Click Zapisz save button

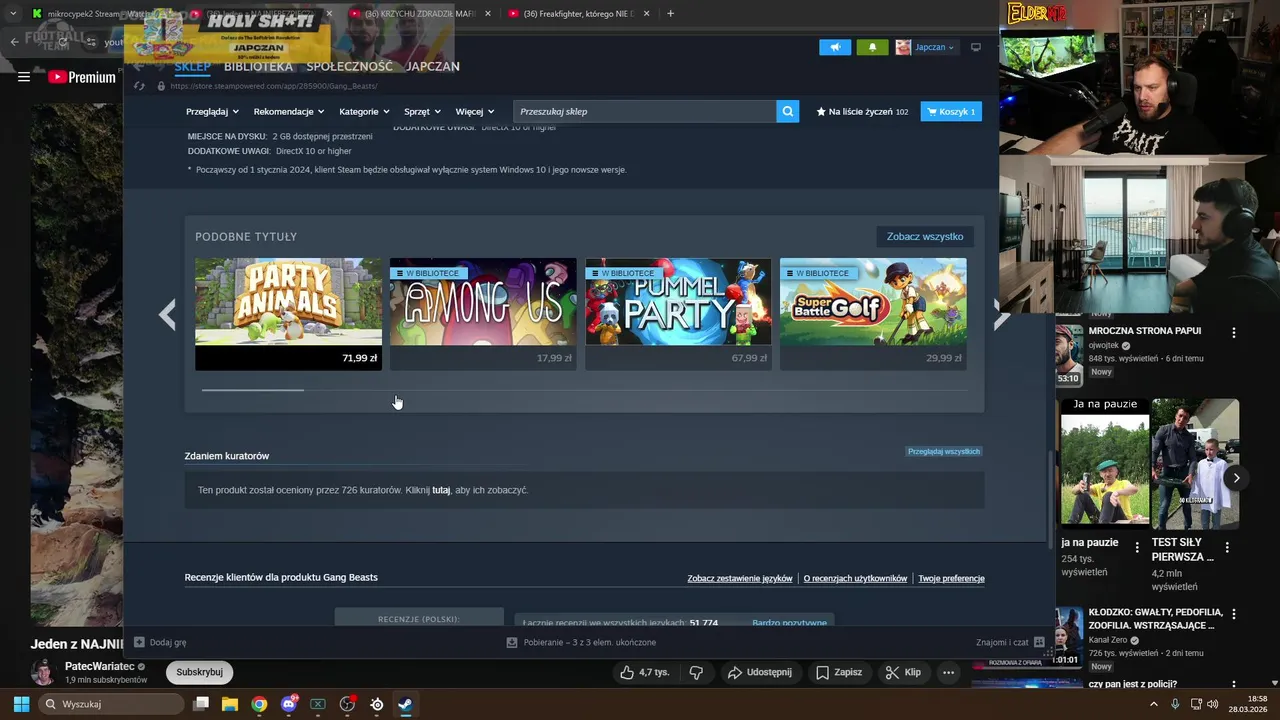point(838,673)
